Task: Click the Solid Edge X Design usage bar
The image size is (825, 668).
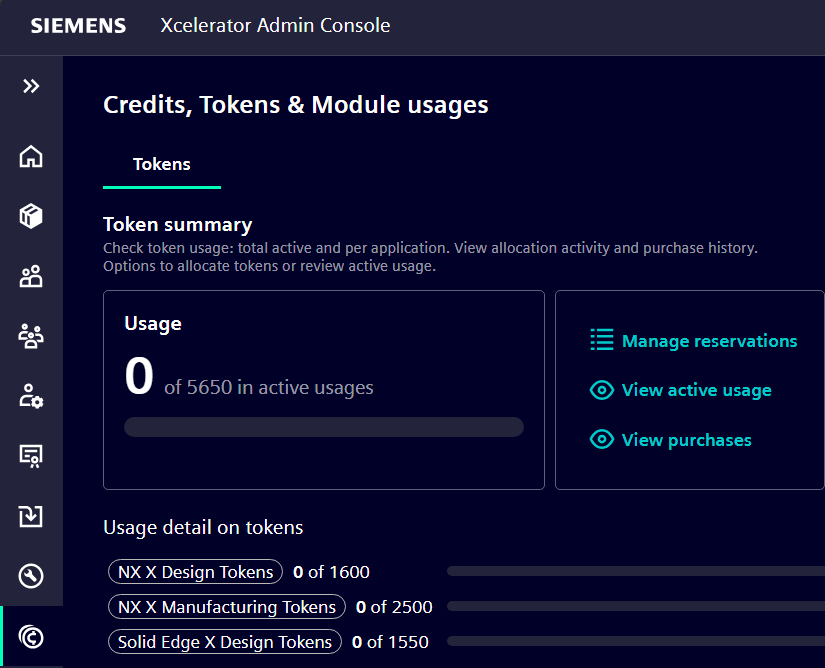Action: [636, 641]
